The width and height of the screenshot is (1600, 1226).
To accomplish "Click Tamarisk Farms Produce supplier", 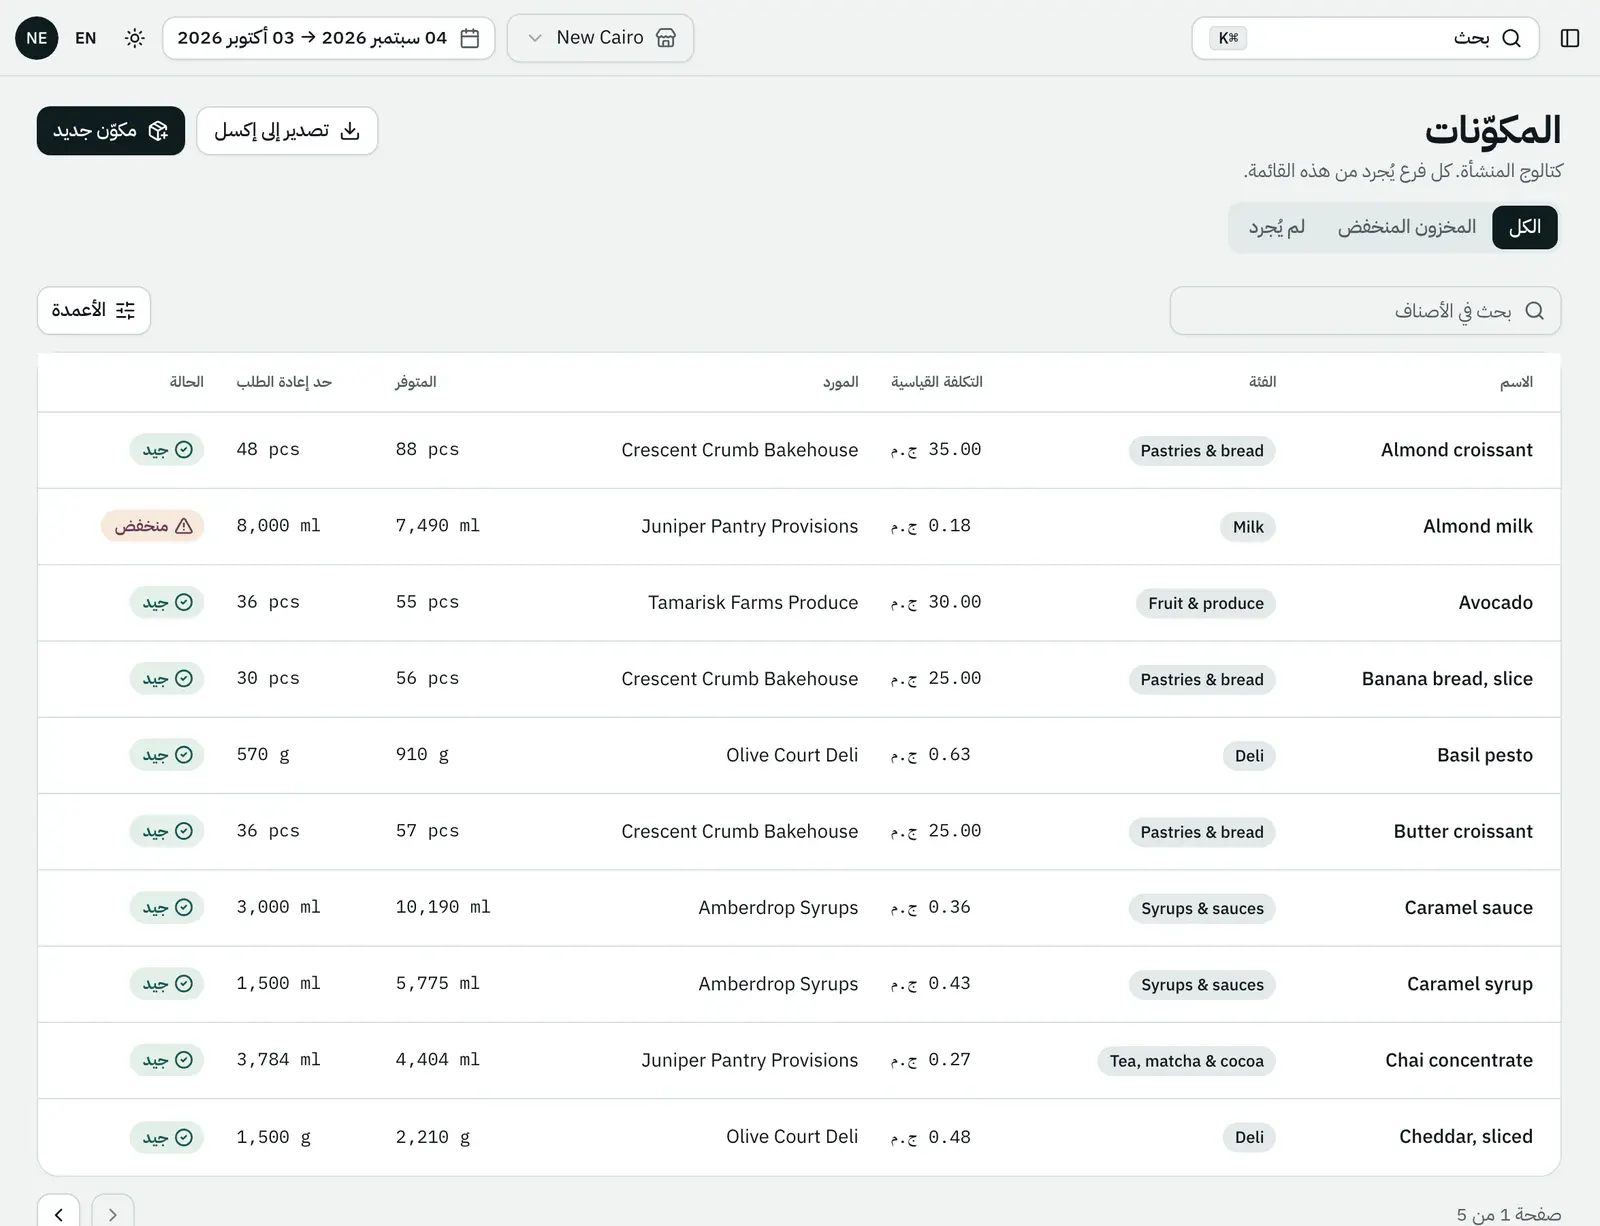I will (x=753, y=603).
